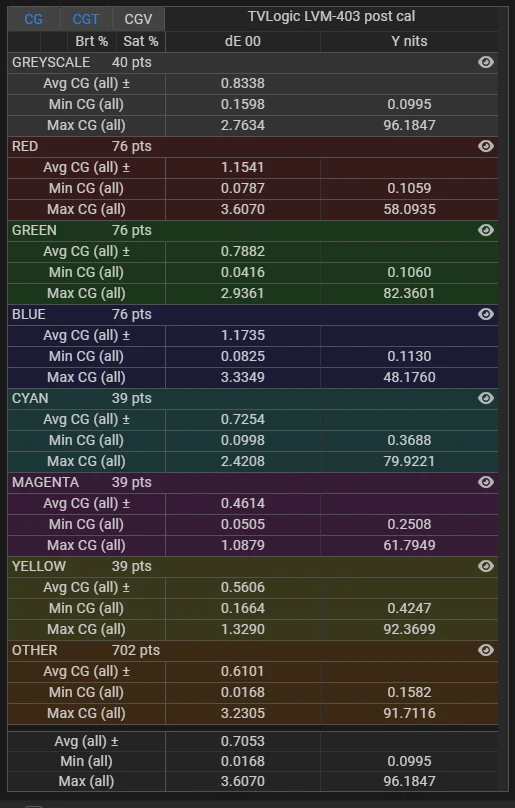Viewport: 515px width, 808px height.
Task: Click the Max (all) summary row label
Action: pyautogui.click(x=87, y=781)
